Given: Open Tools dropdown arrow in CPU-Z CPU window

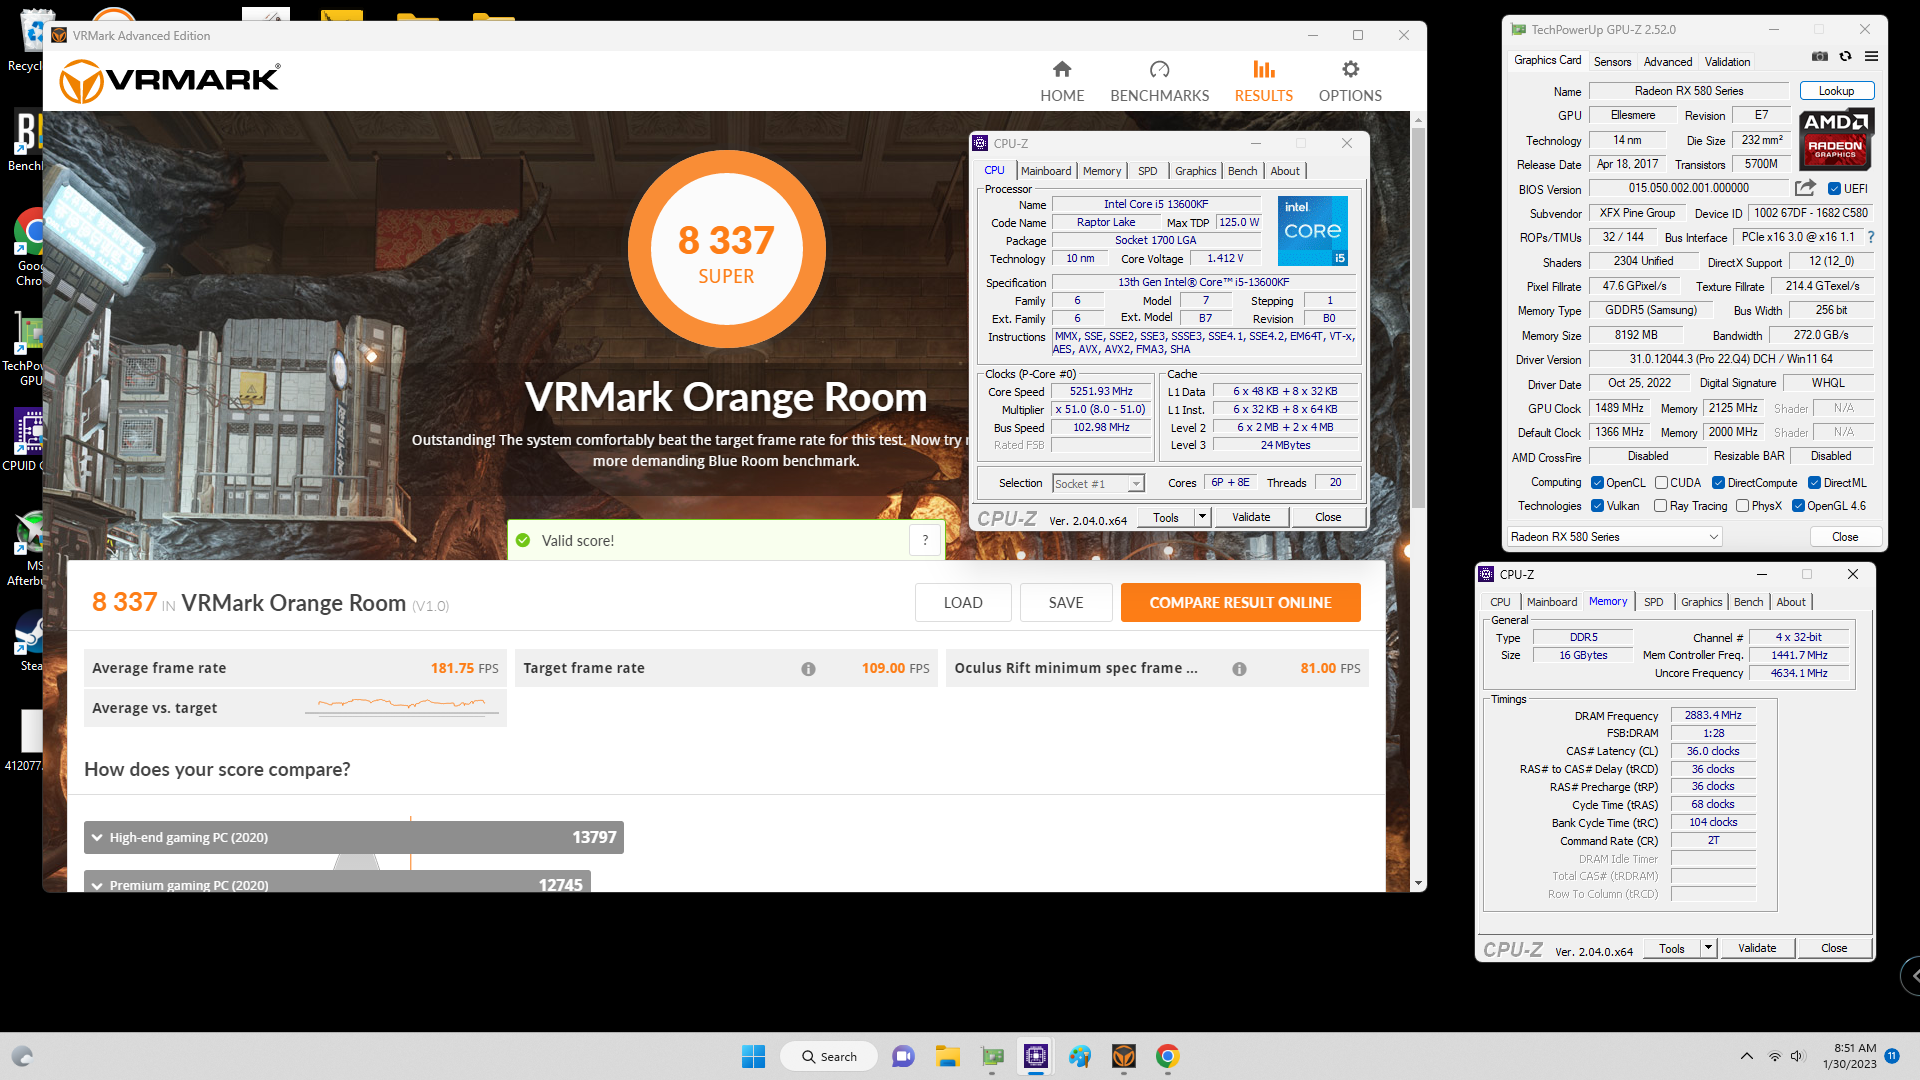Looking at the screenshot, I should 1202,517.
